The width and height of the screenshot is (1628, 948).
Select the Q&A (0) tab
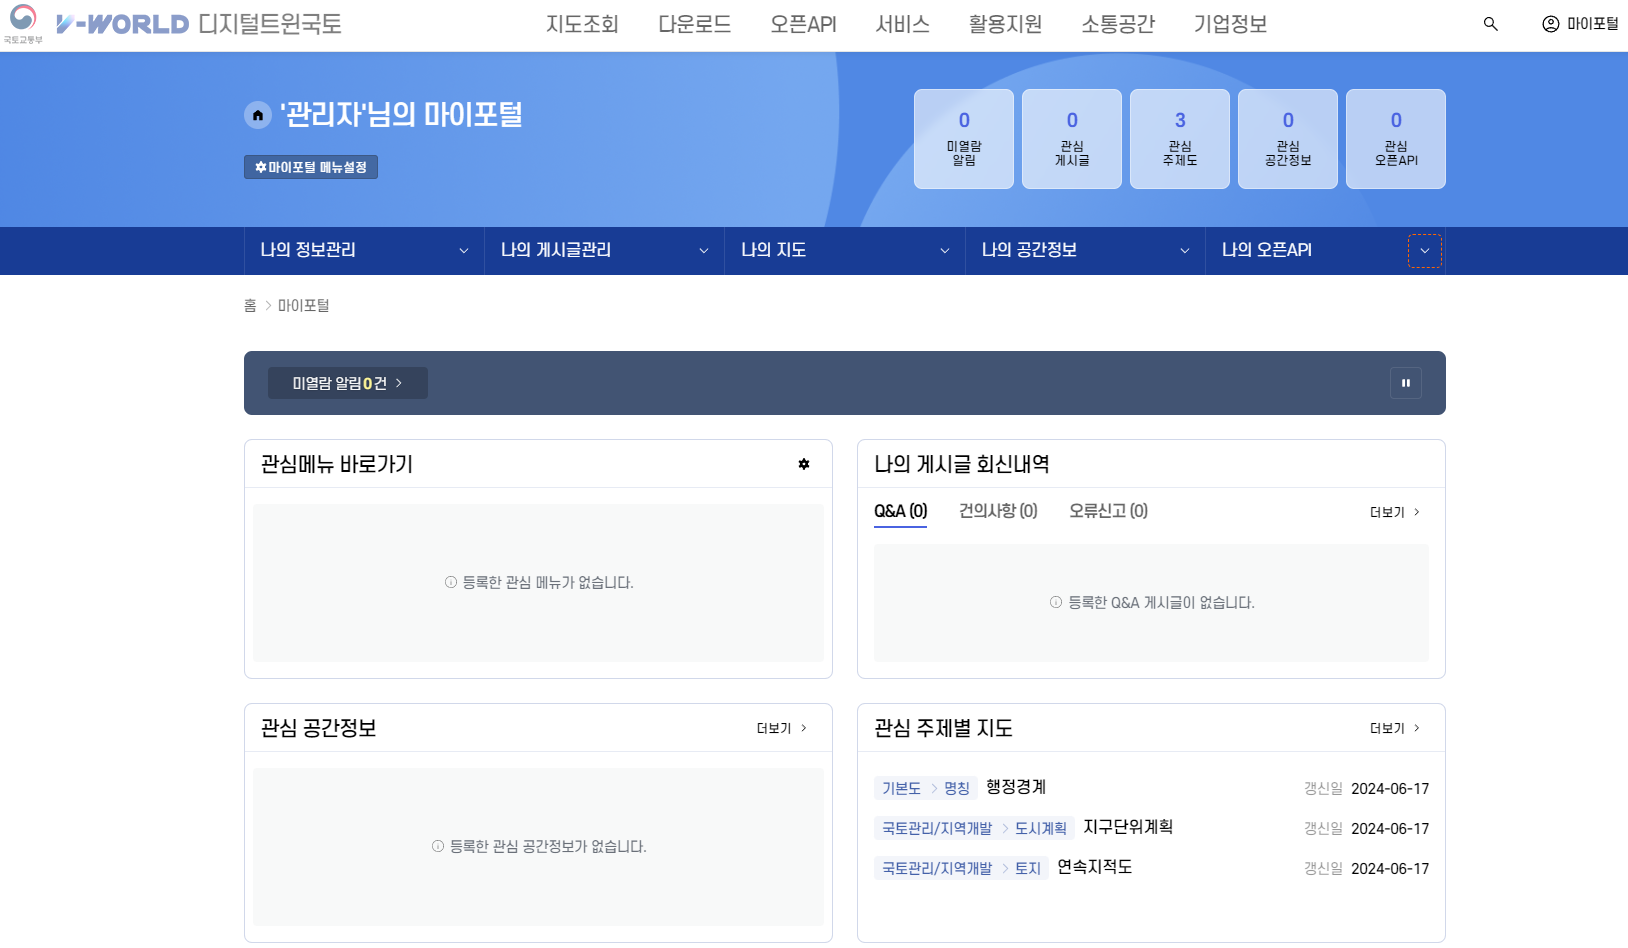coord(900,511)
